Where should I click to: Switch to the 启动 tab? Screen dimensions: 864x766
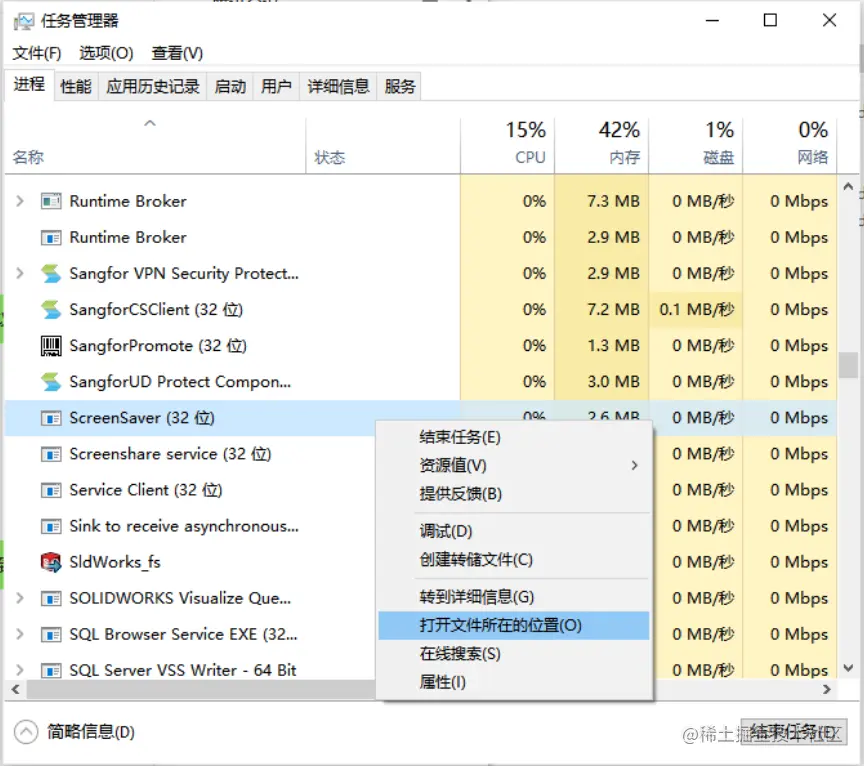pos(230,87)
